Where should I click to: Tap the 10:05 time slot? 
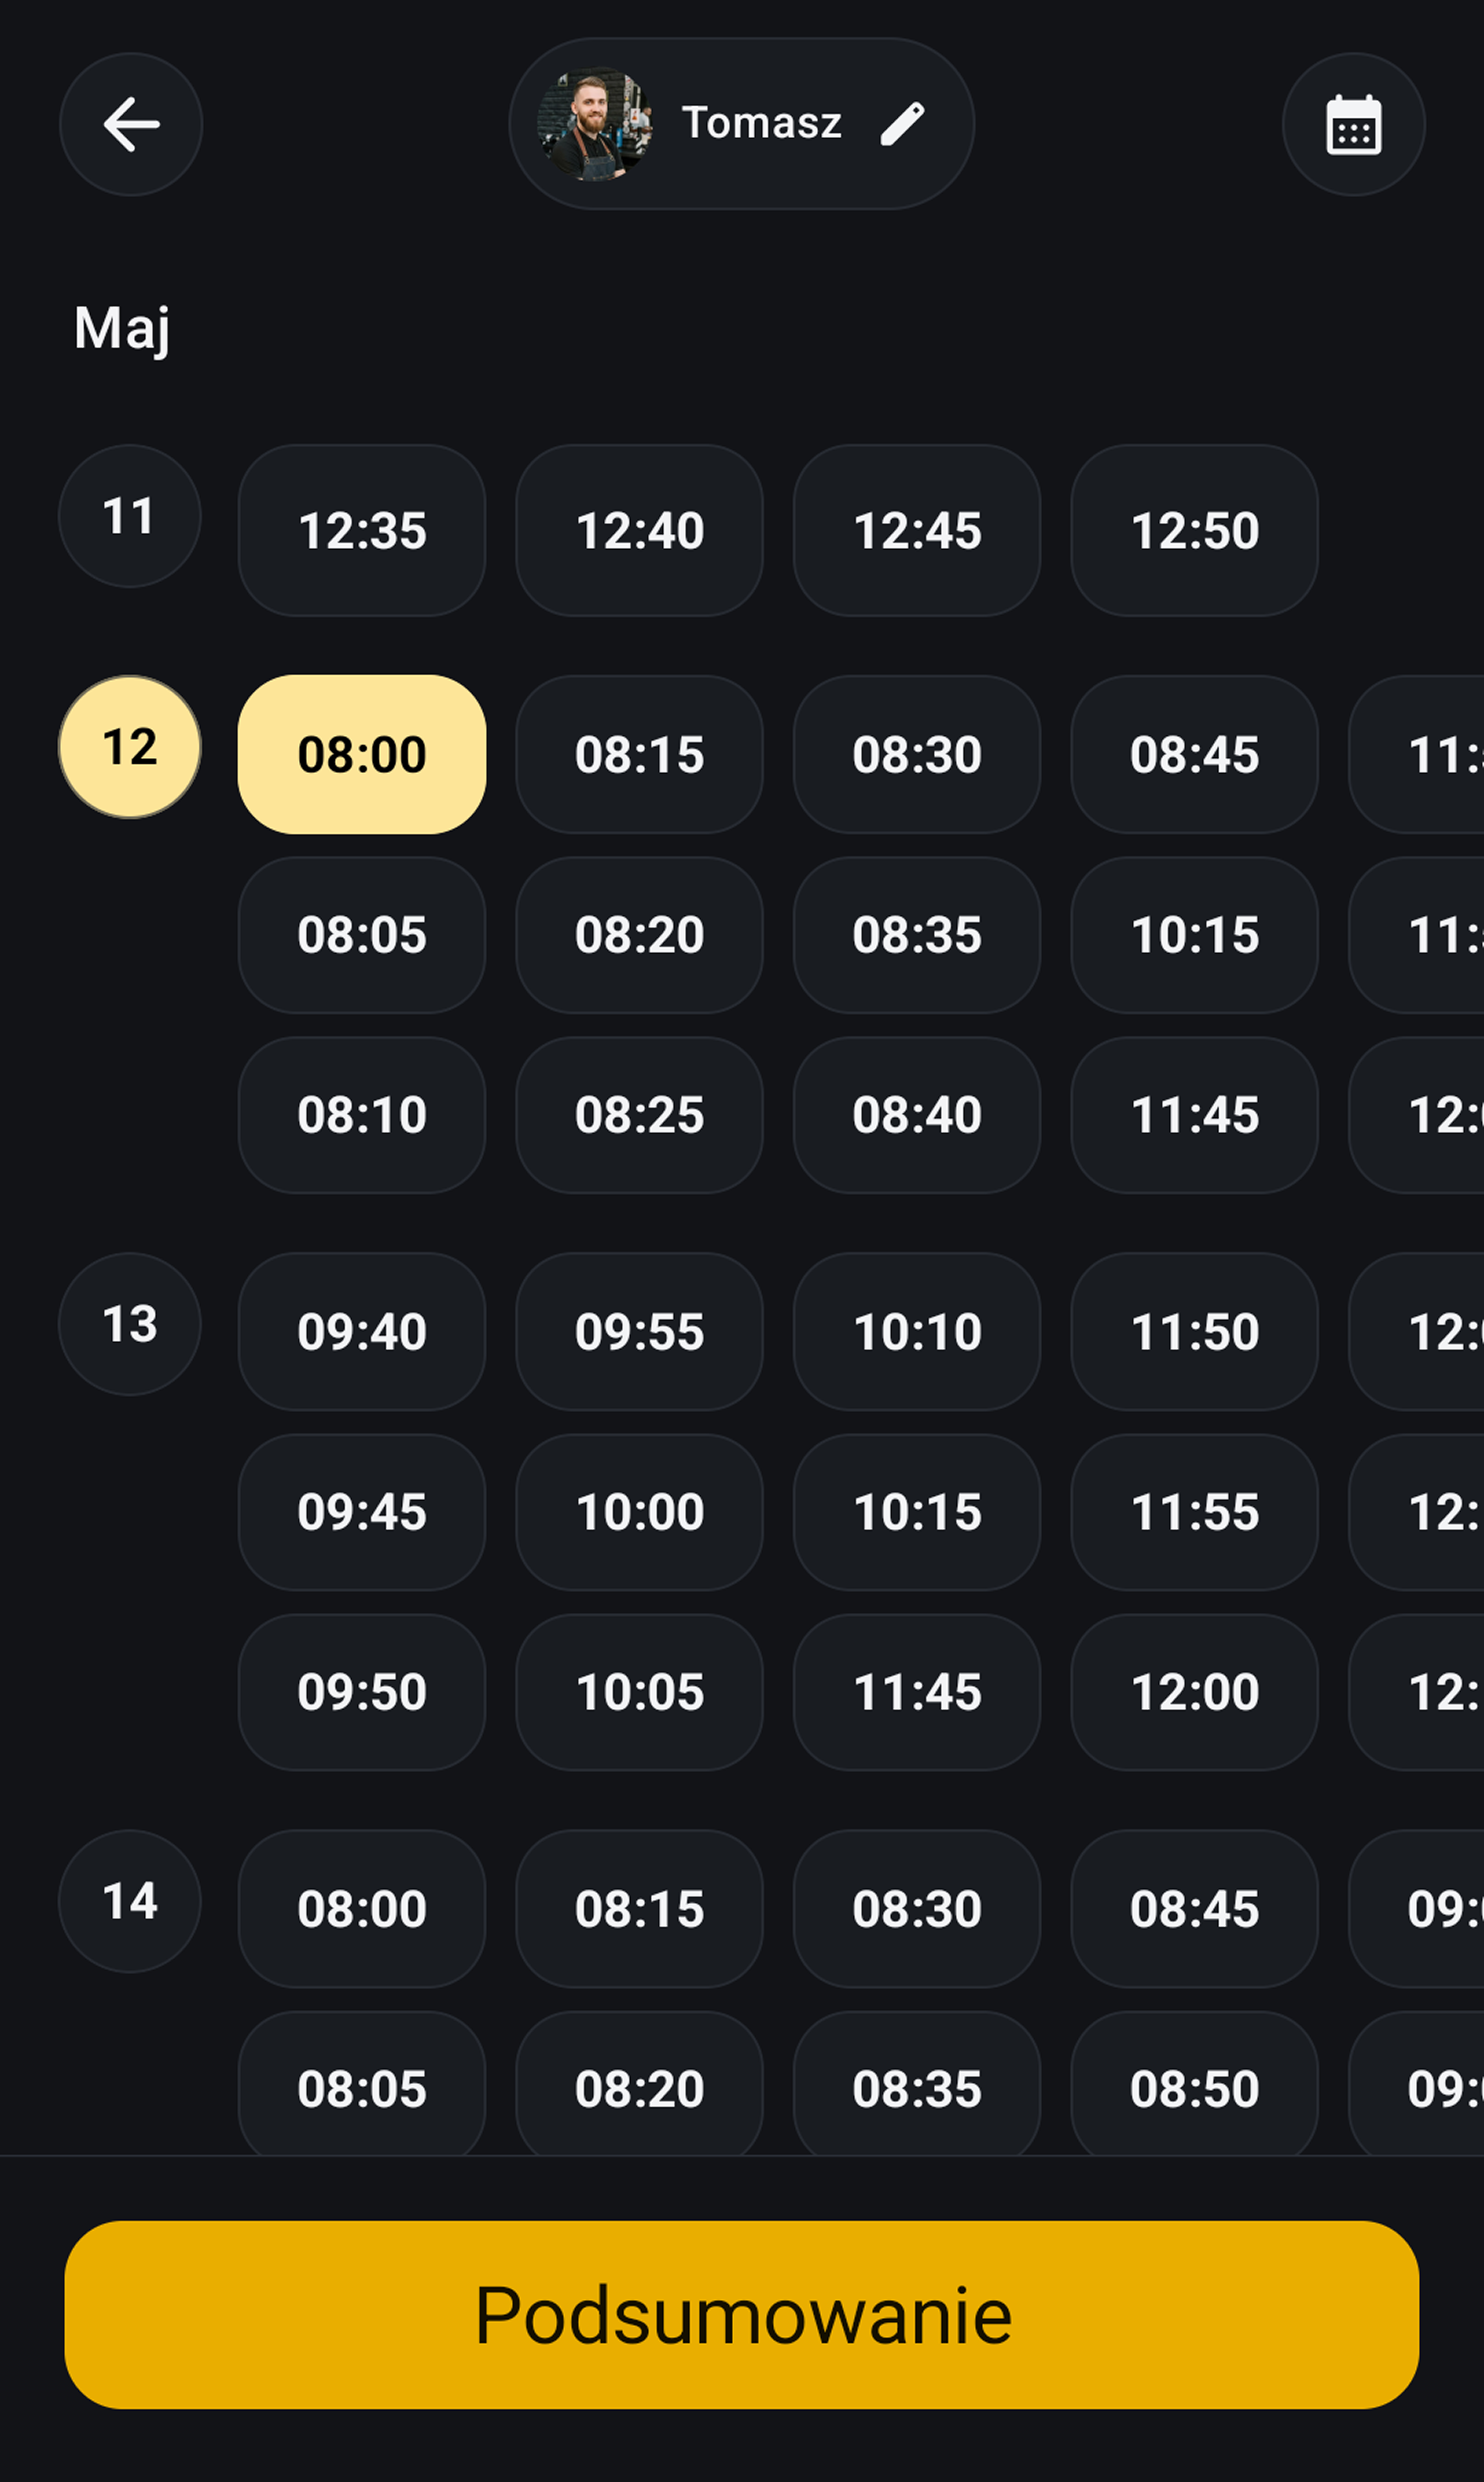click(x=639, y=1692)
